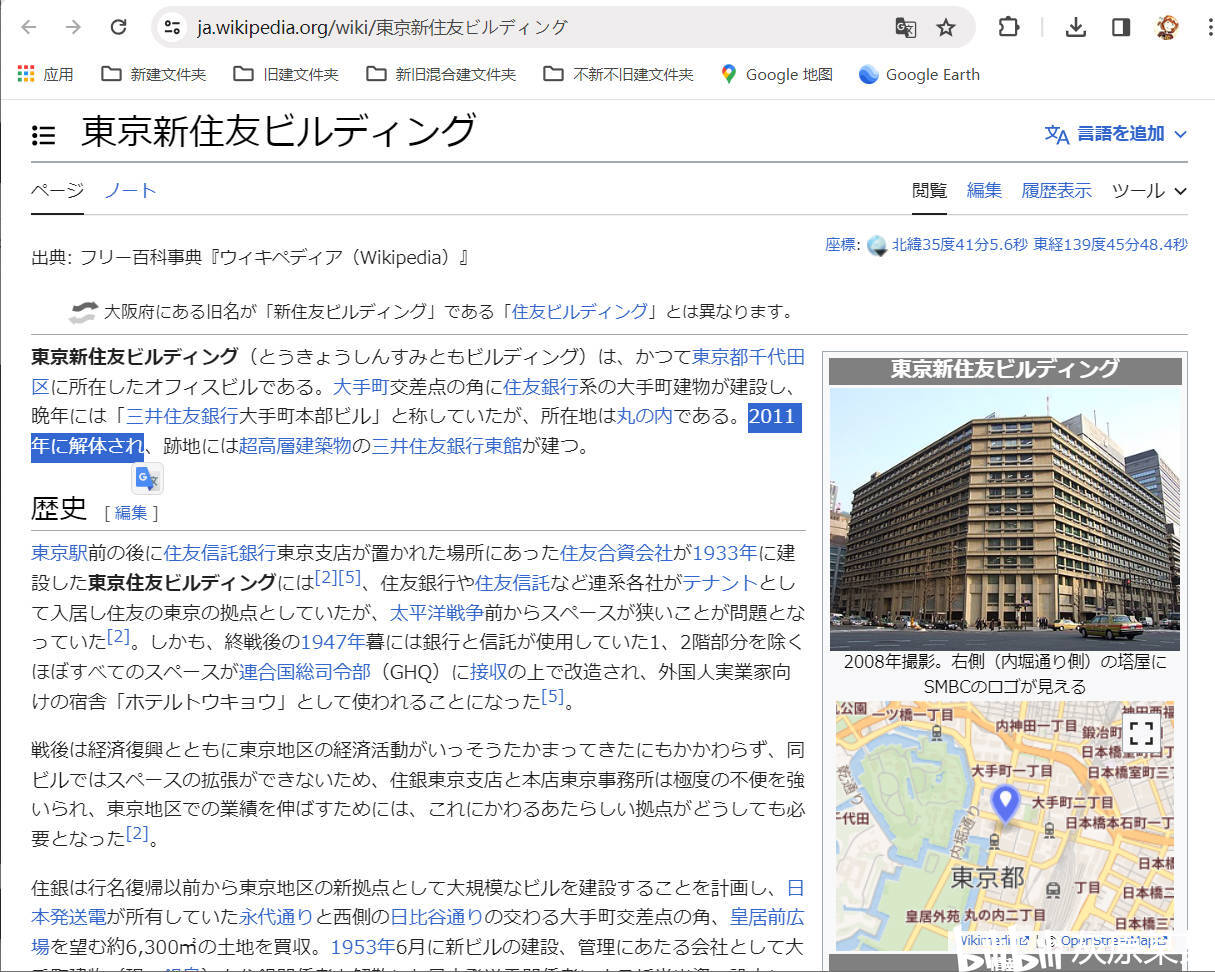Open the 東京駅 link
This screenshot has height=972, width=1215.
tap(59, 553)
